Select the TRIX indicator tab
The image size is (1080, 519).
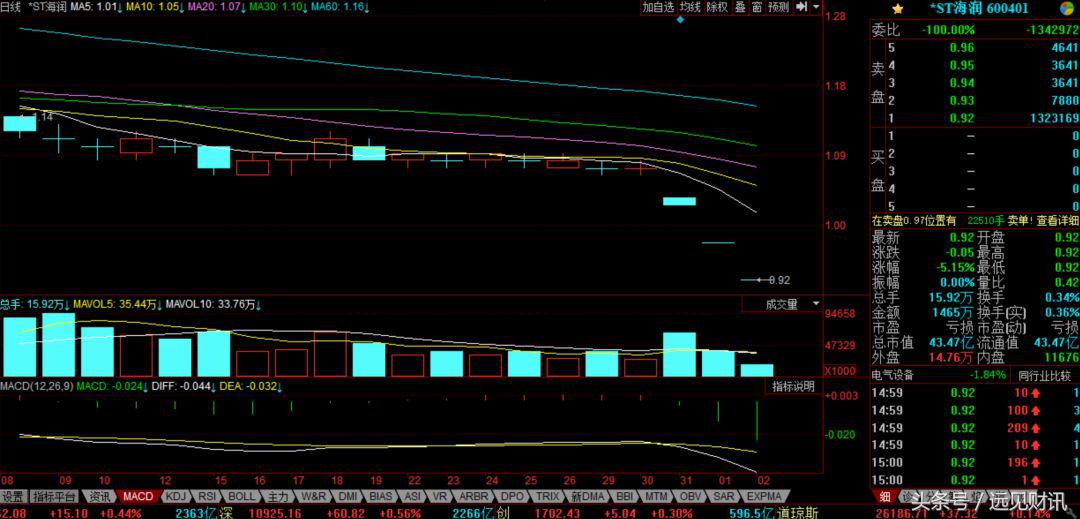click(548, 496)
